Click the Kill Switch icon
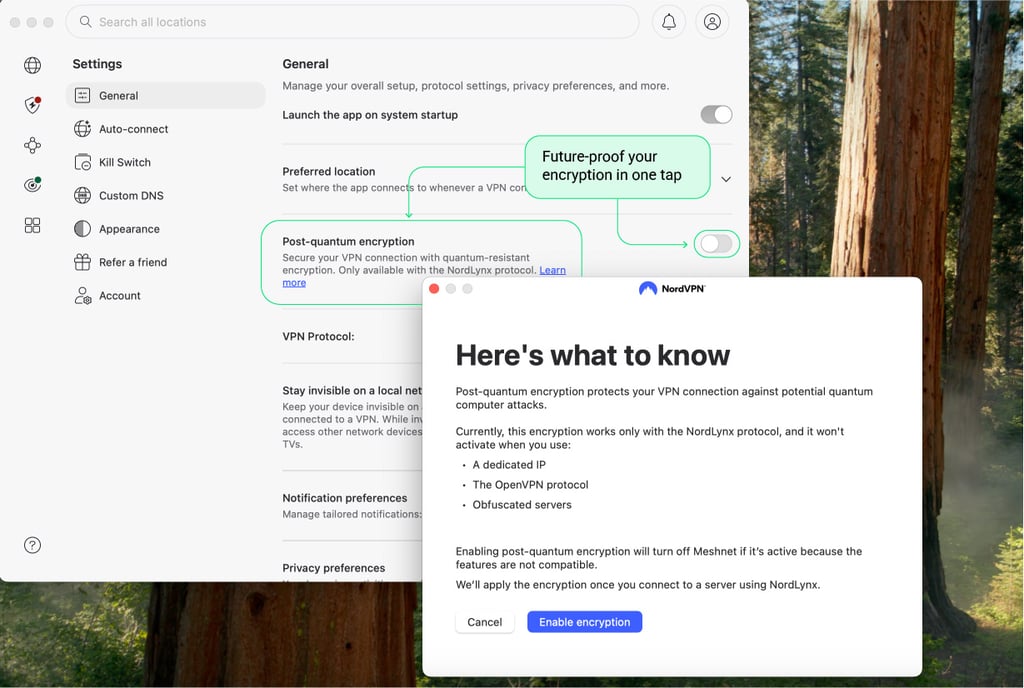This screenshot has height=688, width=1024. pos(83,162)
